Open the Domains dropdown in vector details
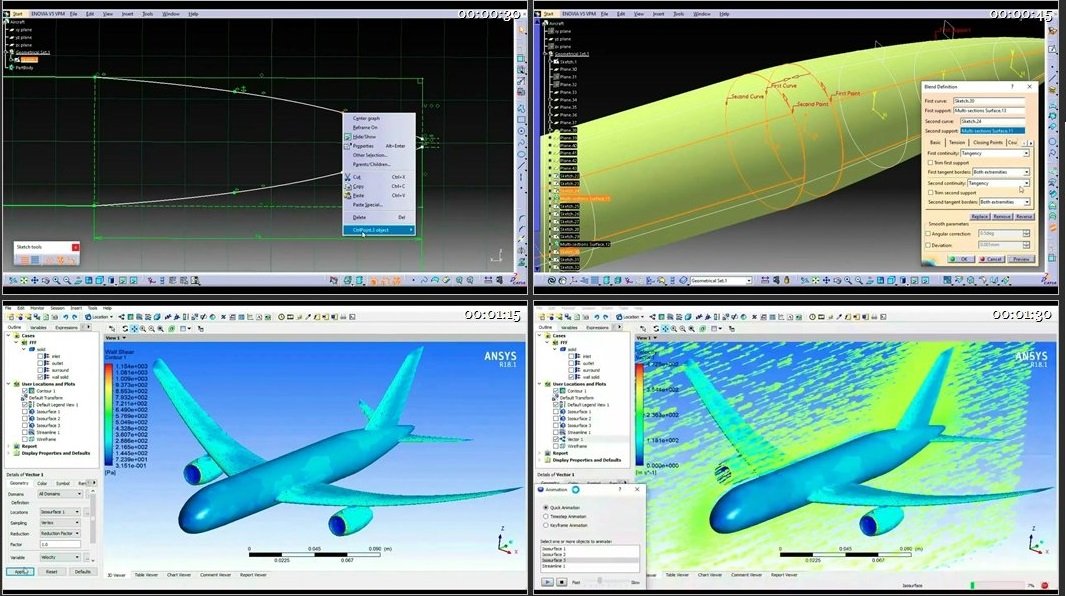Screen dimensions: 1066x596 [59, 494]
